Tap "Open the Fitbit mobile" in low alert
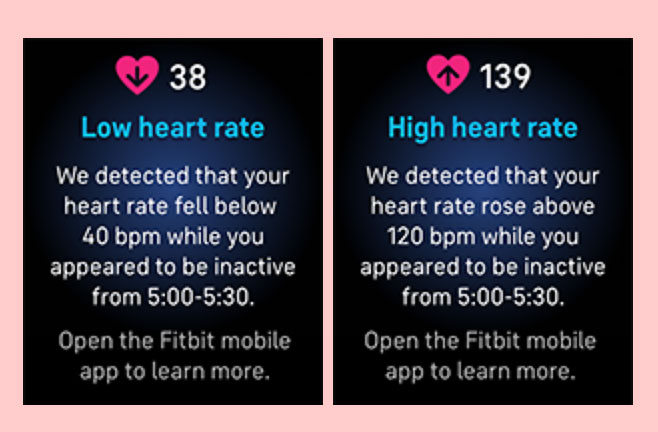 (174, 341)
